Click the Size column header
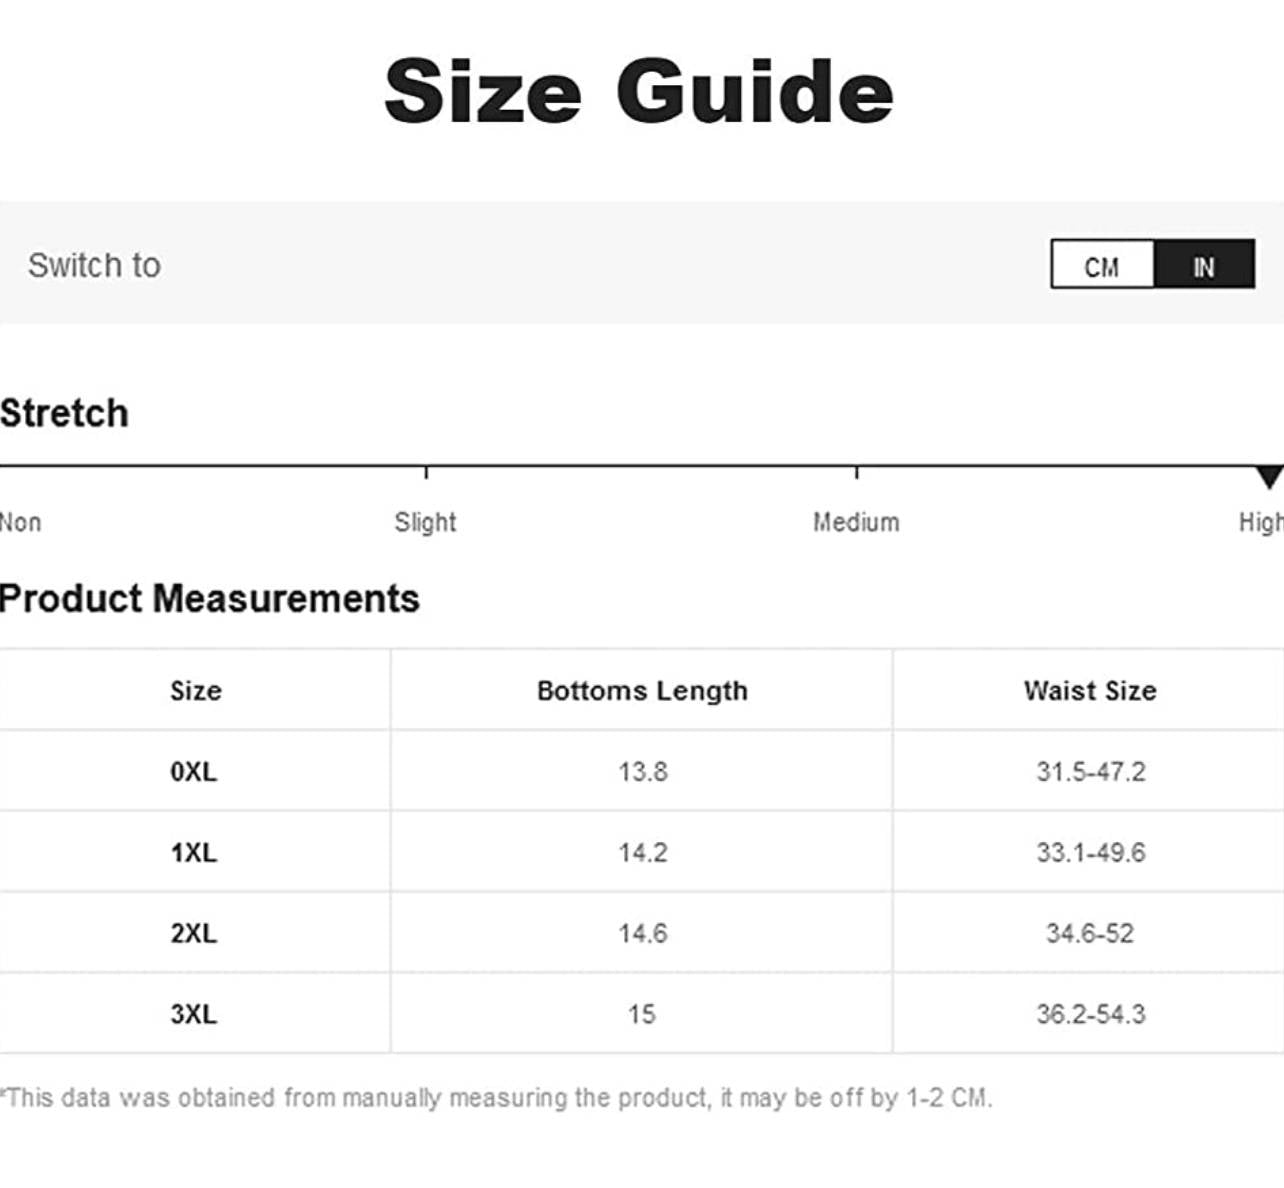Viewport: 1284px width, 1188px height. pyautogui.click(x=196, y=691)
